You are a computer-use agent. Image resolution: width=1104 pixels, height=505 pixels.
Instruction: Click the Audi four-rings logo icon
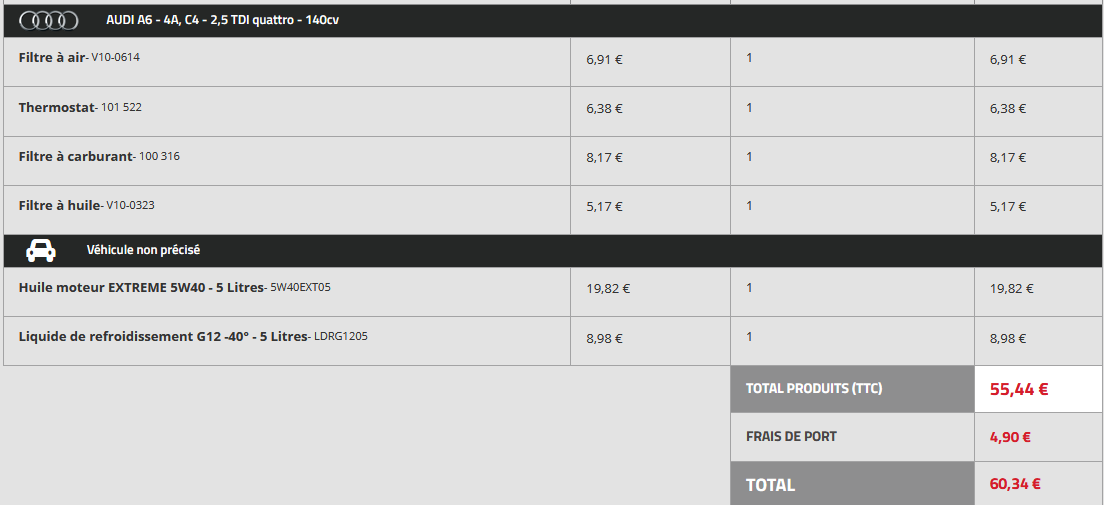[x=48, y=20]
